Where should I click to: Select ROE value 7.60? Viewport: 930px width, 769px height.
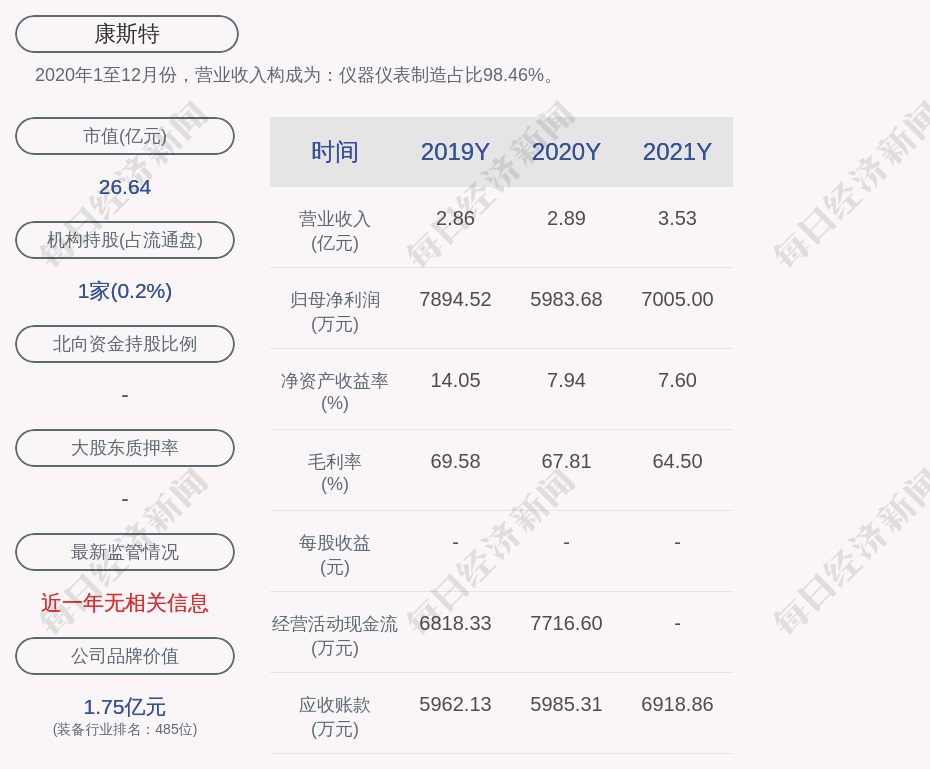(x=677, y=380)
